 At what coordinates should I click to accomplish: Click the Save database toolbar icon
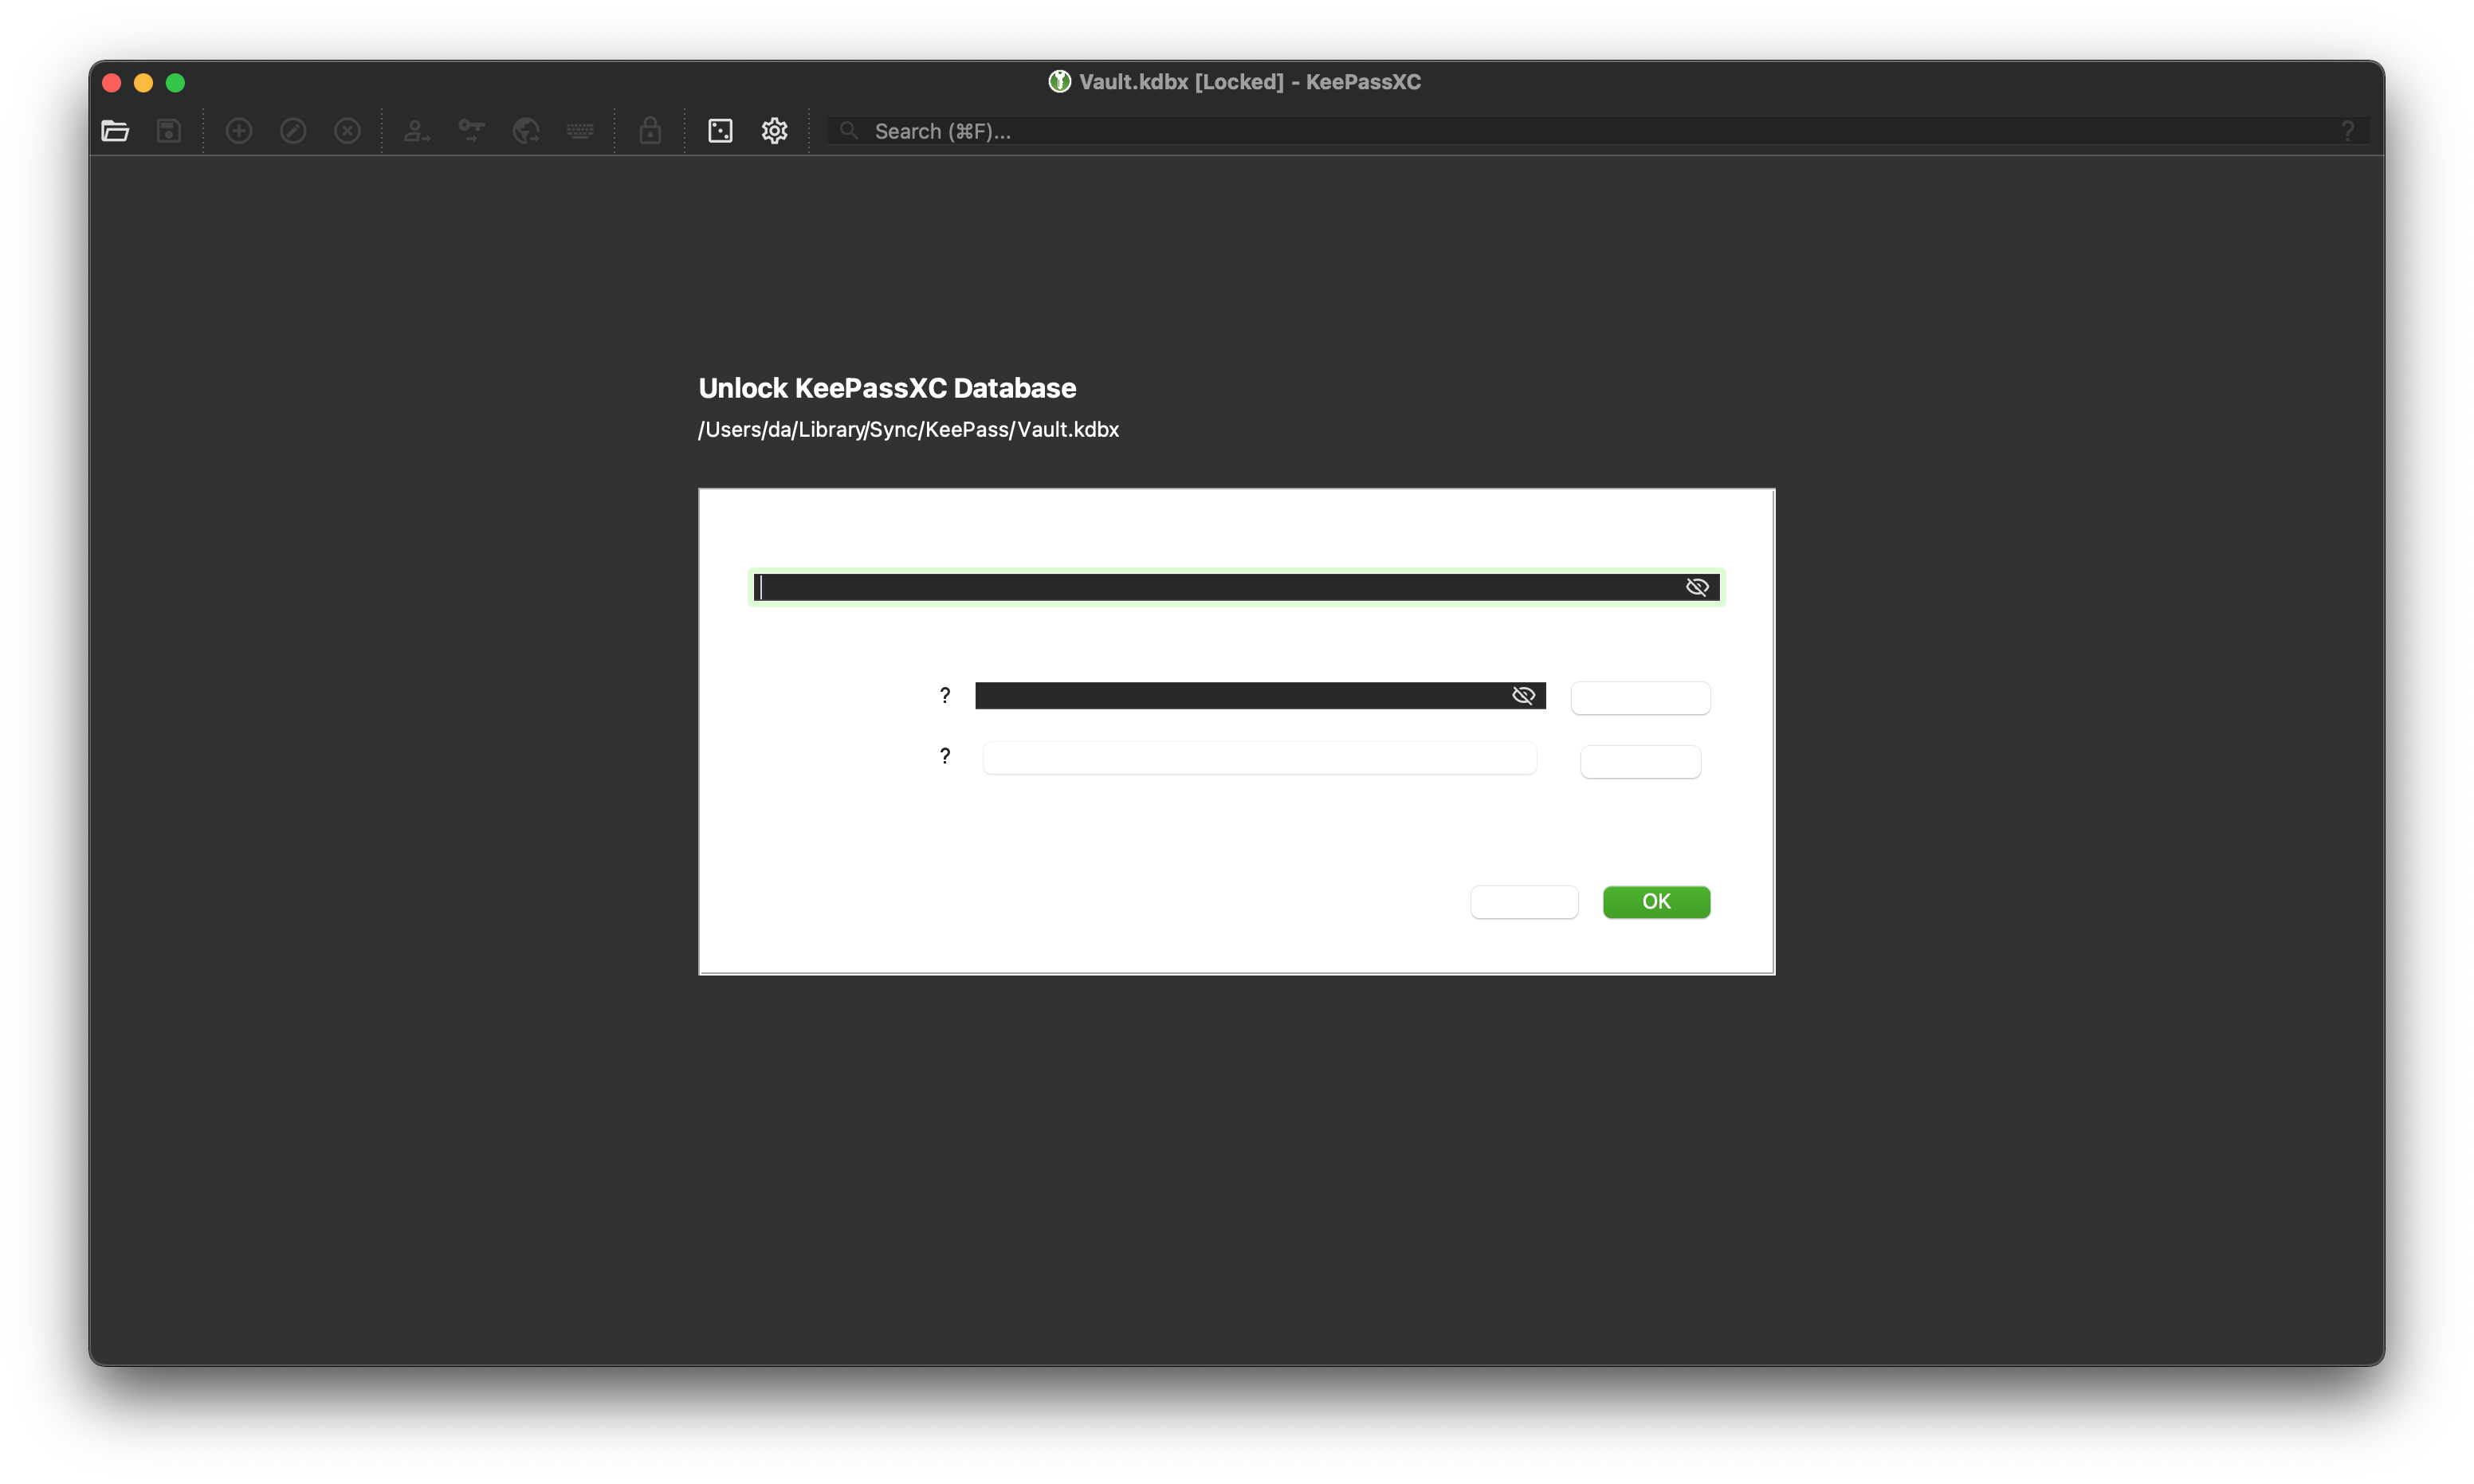click(169, 131)
